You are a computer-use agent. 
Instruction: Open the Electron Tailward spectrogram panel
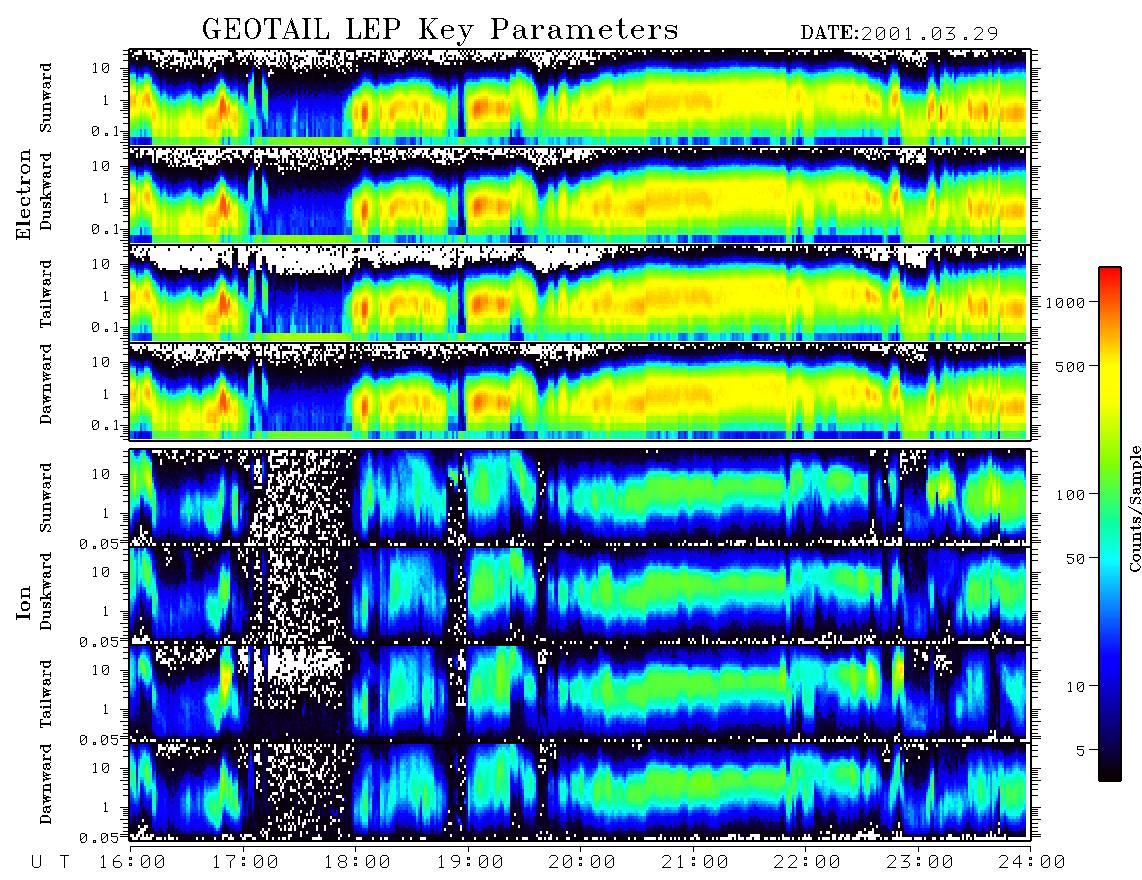578,293
